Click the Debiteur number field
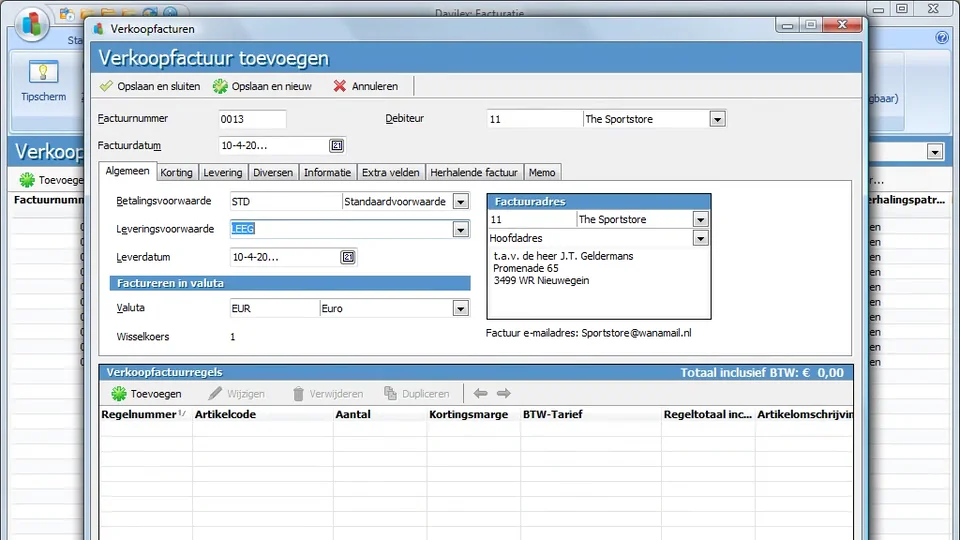This screenshot has width=960, height=540. tap(534, 119)
